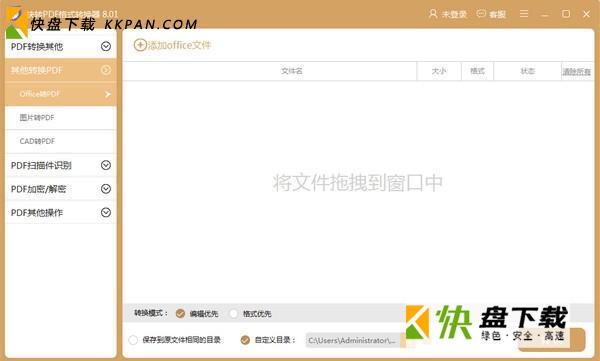Expand the PDF扫描件识别 chevron
This screenshot has width=600, height=361.
click(x=106, y=165)
